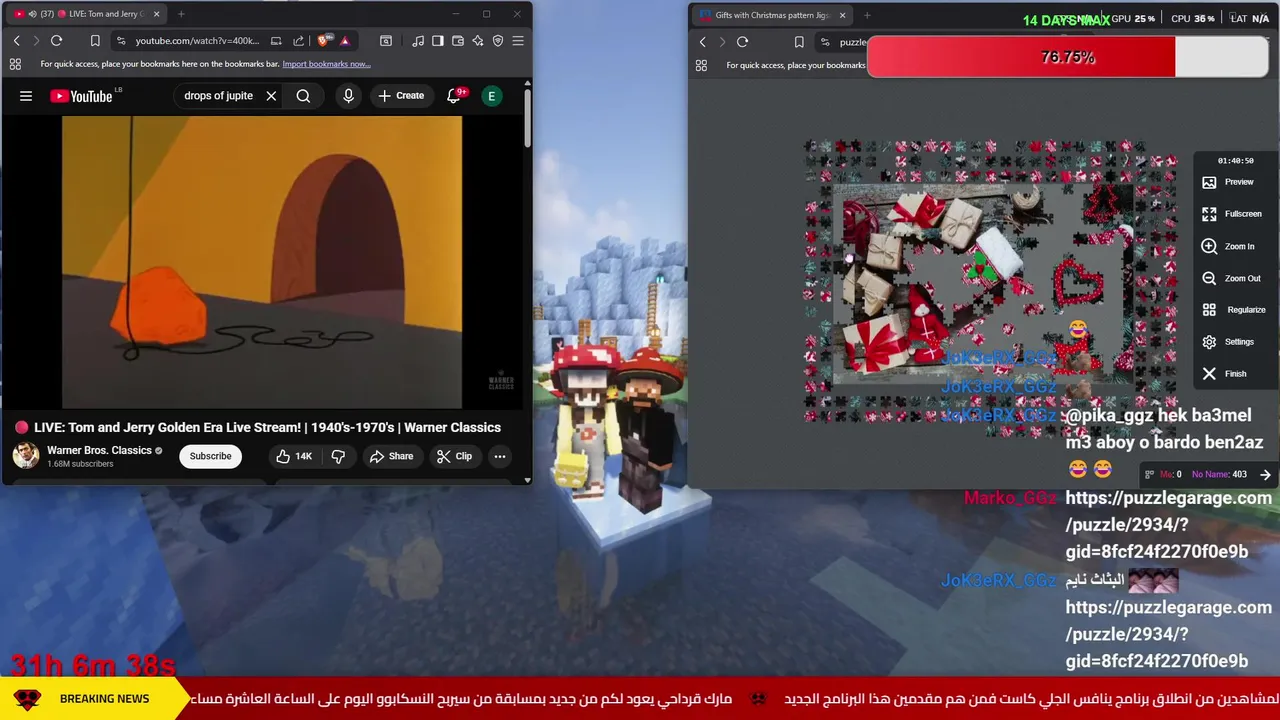Screen dimensions: 1280x720
Task: Click the share icon in YouTube address bar
Action: 298,41
